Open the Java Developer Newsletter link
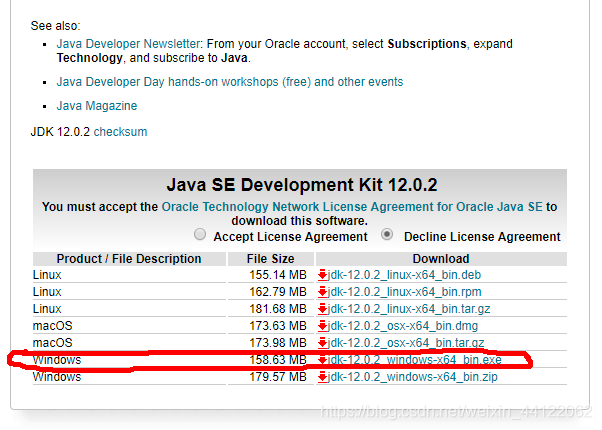 (128, 44)
